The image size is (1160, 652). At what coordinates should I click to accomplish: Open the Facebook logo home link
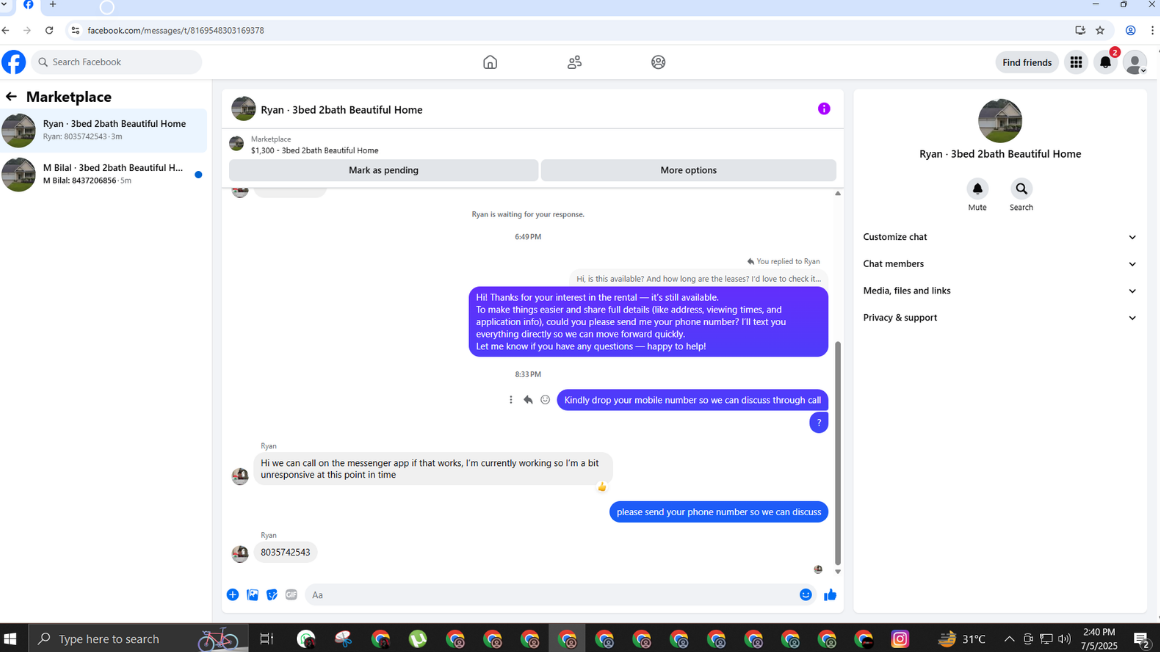[13, 62]
